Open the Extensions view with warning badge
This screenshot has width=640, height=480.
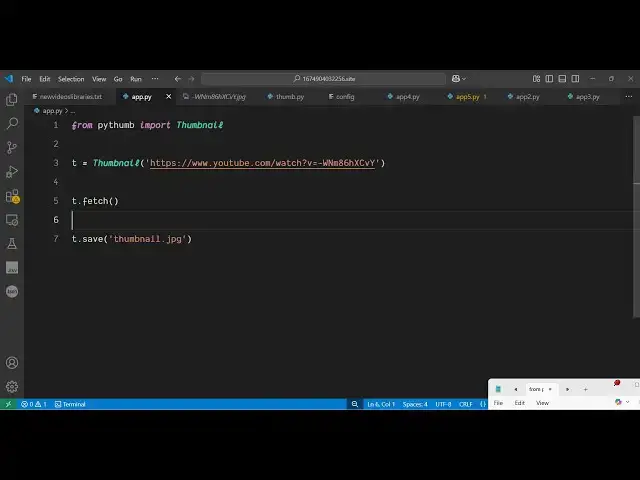tap(12, 196)
